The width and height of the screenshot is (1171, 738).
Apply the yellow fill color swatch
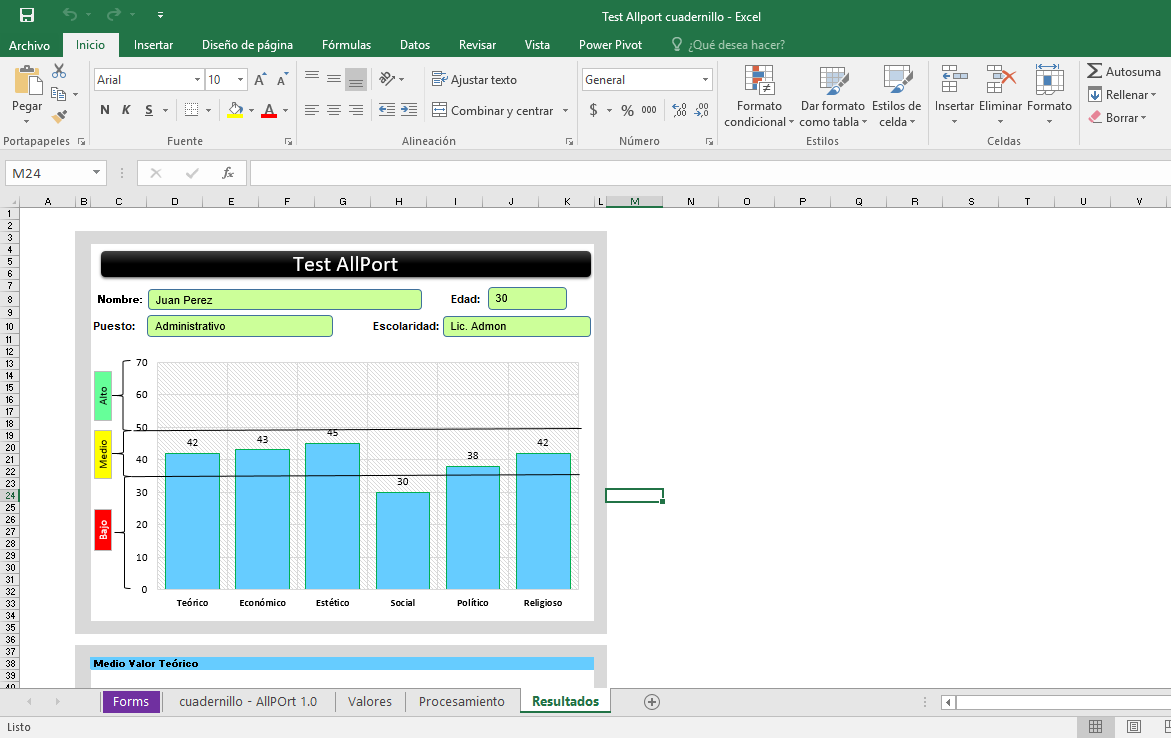pyautogui.click(x=235, y=110)
